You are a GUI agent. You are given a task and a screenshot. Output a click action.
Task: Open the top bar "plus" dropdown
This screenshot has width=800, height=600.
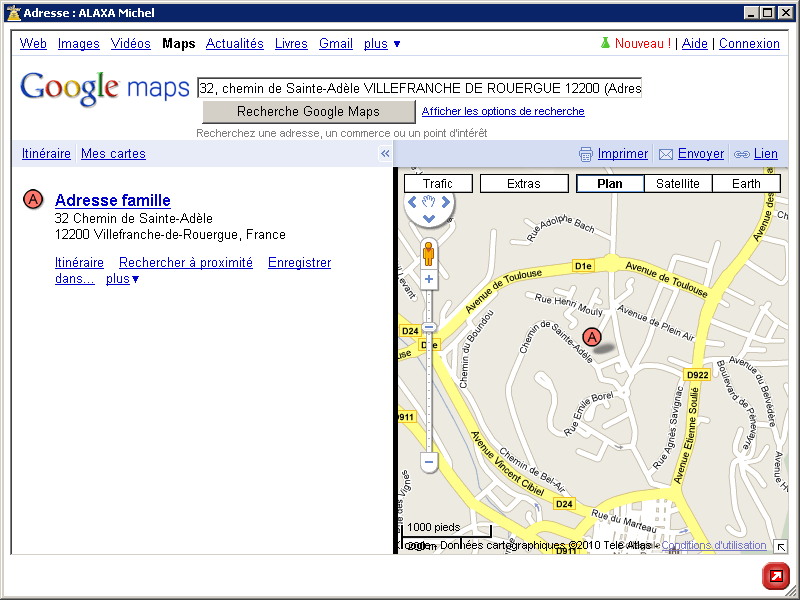pyautogui.click(x=382, y=44)
